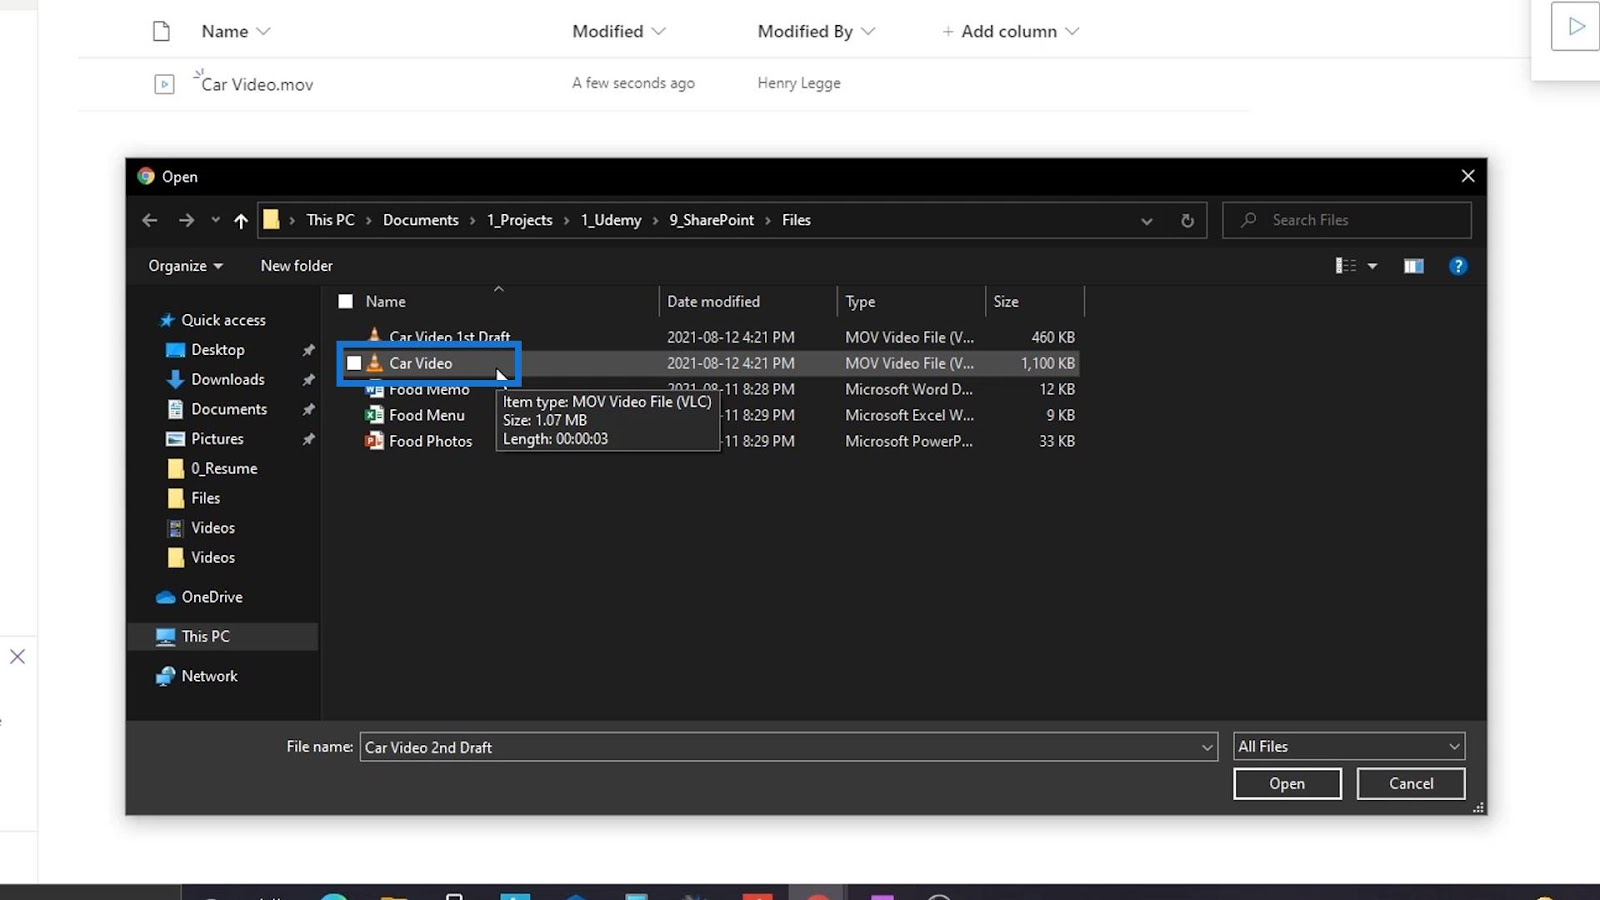Sort by Size column header
Viewport: 1600px width, 900px height.
[1006, 301]
